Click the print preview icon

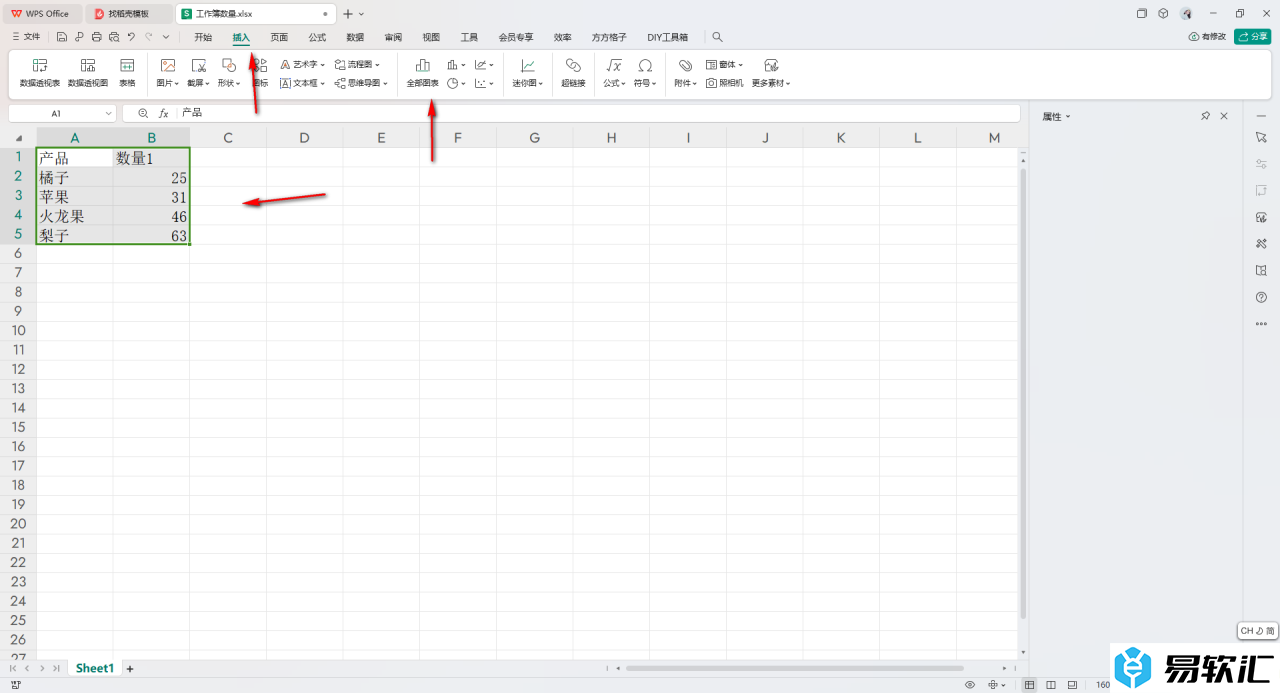click(x=113, y=37)
